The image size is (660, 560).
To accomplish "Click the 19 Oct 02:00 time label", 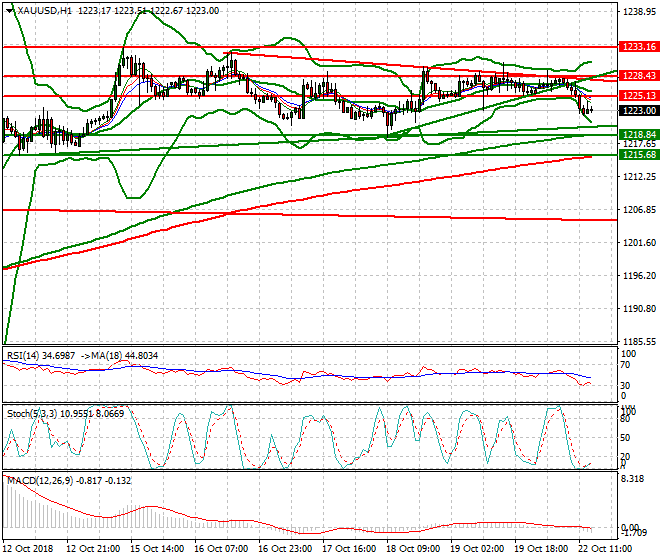I will [477, 549].
